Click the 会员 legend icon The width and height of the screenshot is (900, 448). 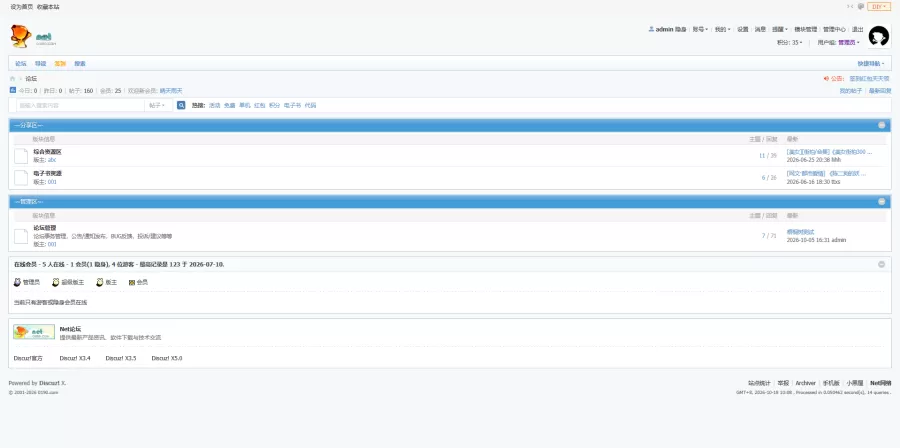point(131,283)
